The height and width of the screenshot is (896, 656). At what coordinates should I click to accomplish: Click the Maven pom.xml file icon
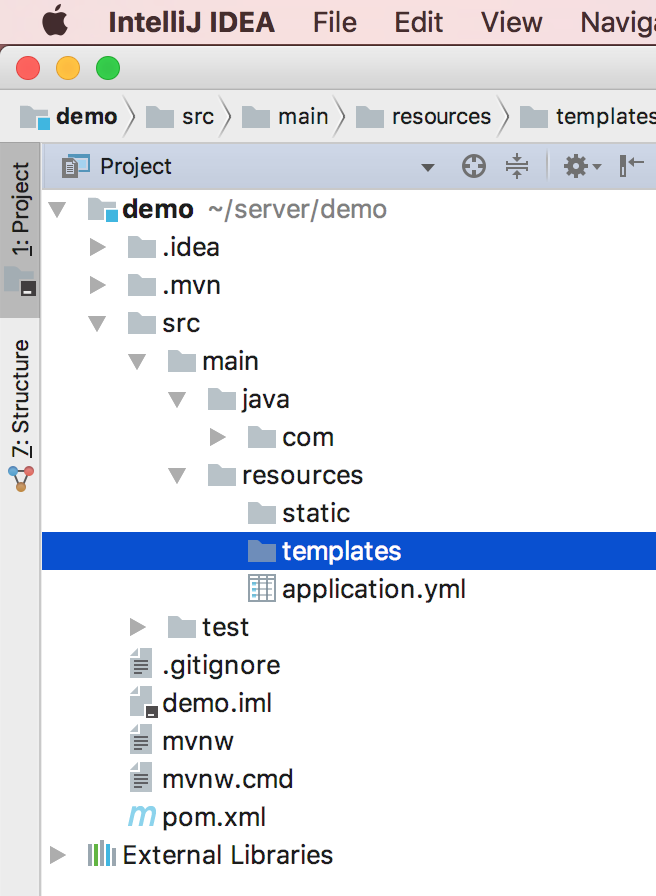142,817
